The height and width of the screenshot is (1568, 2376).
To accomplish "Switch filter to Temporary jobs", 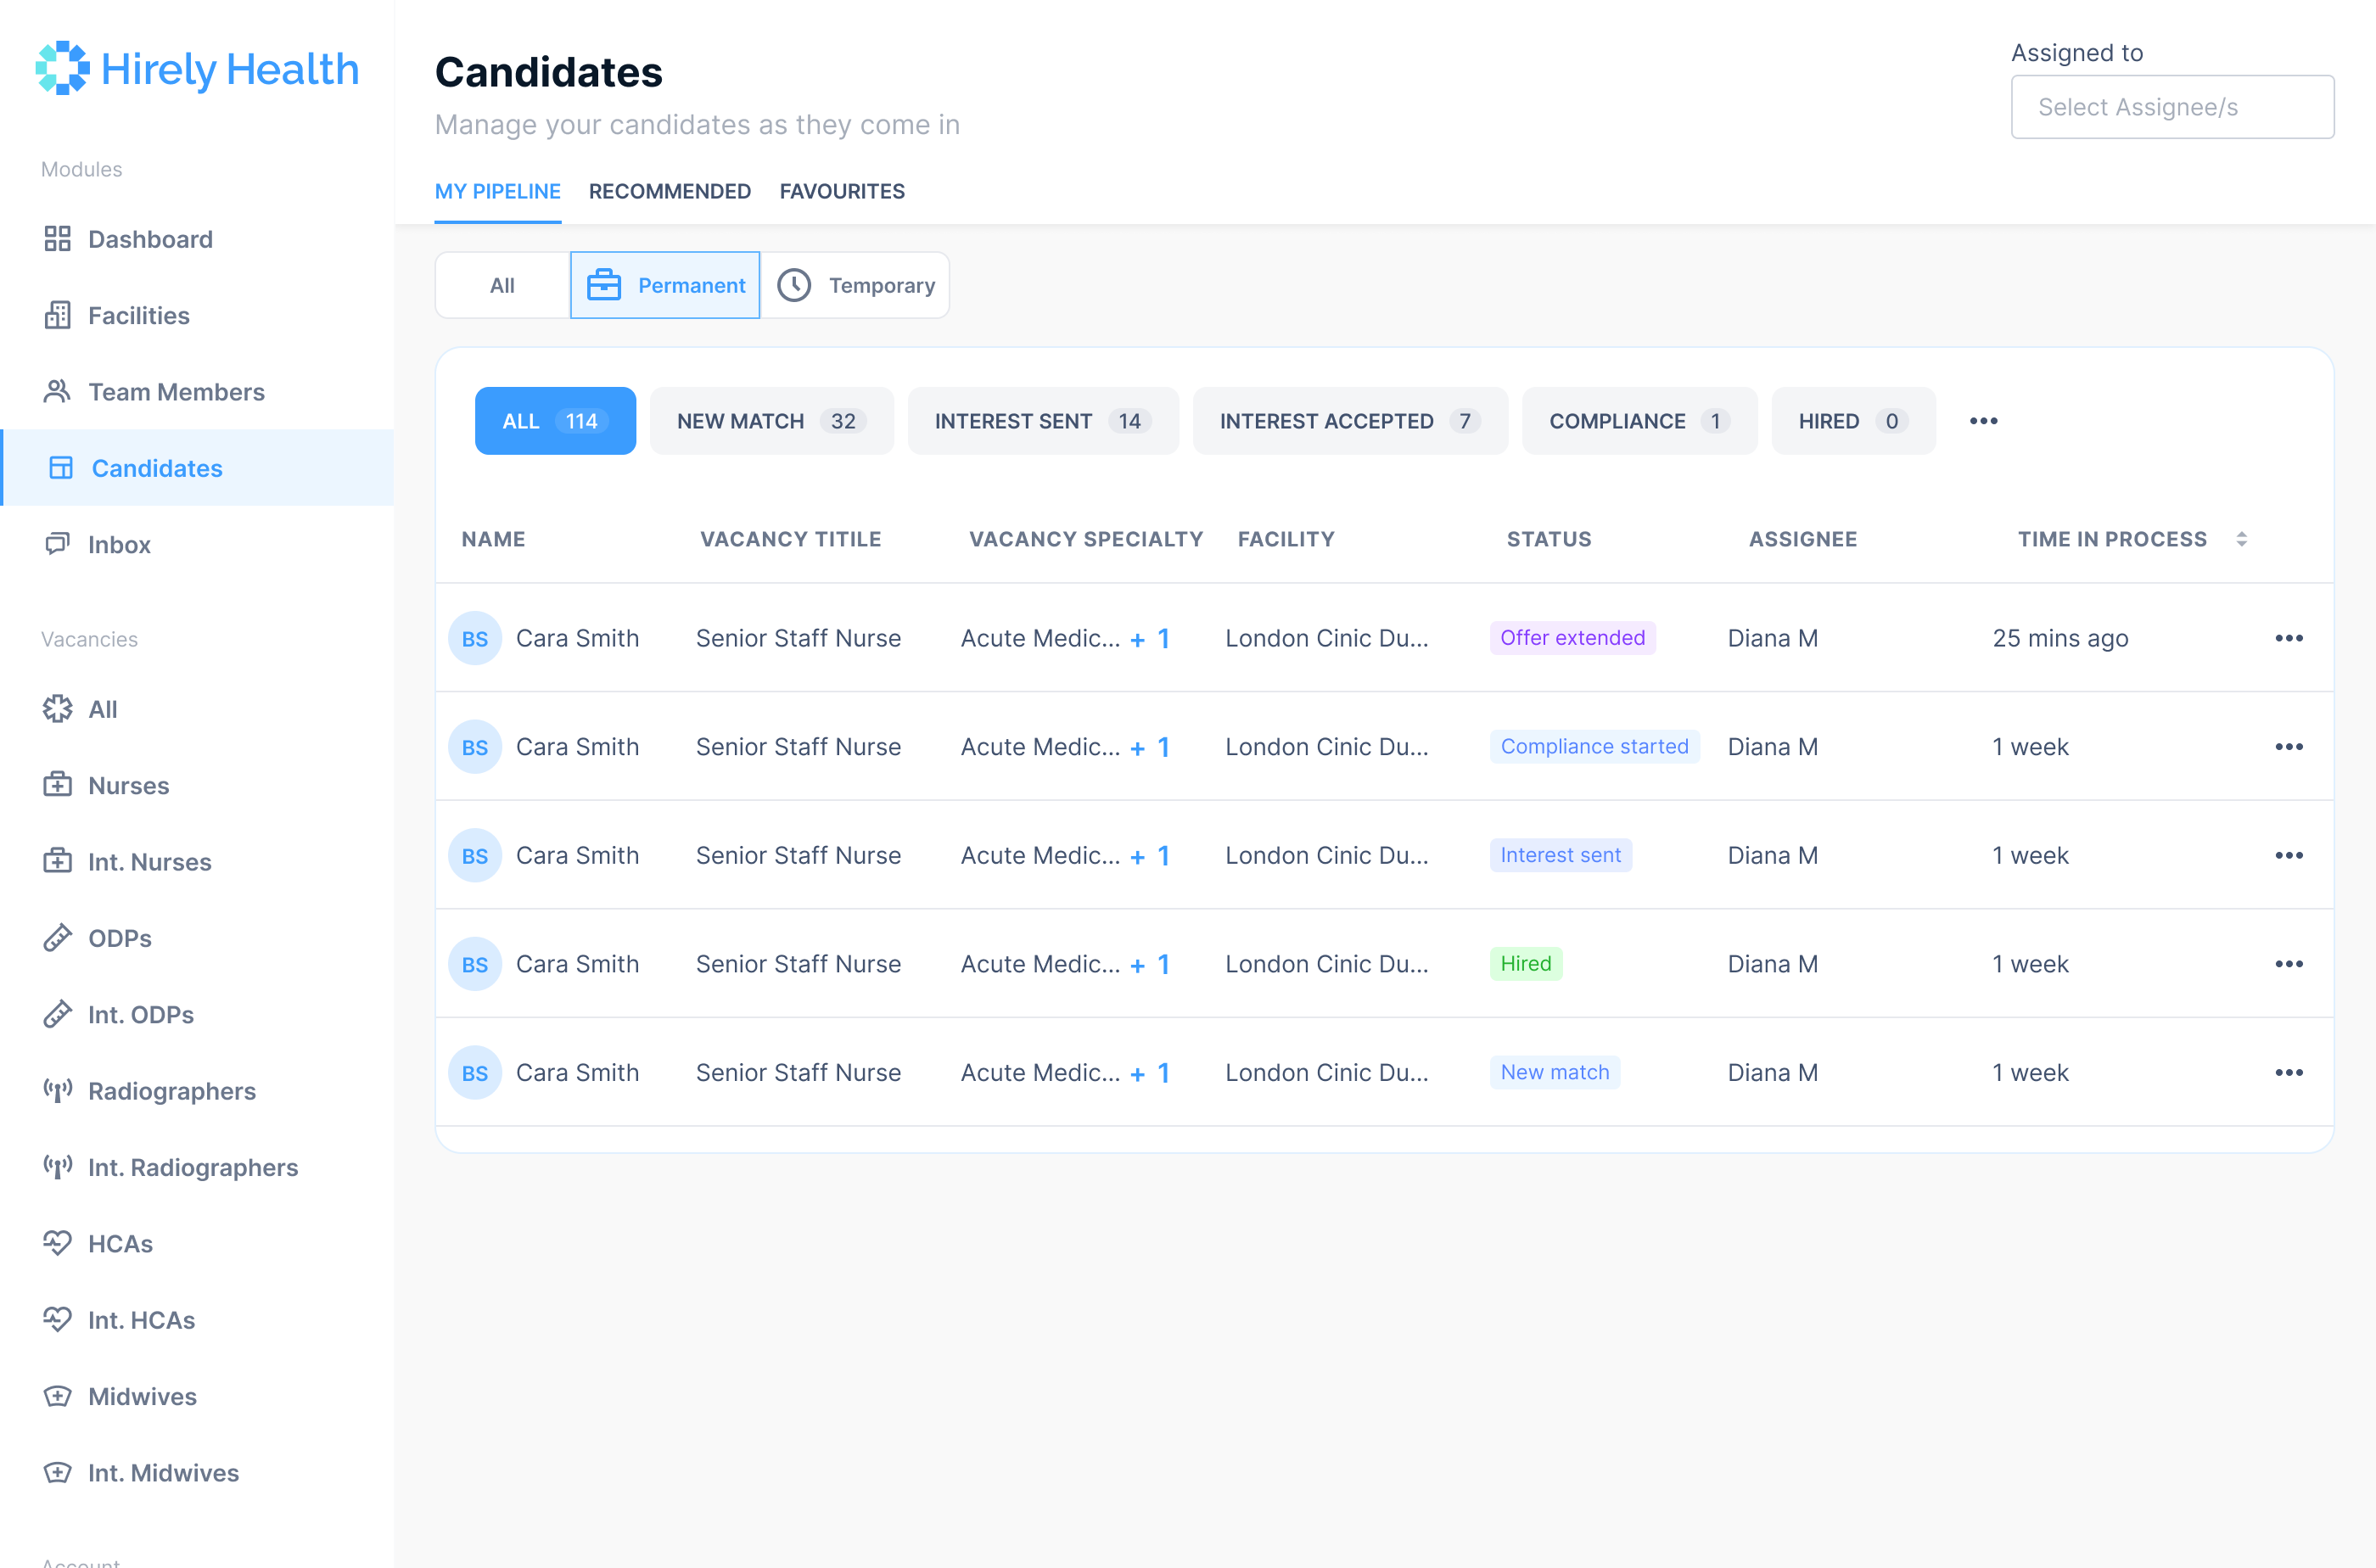I will pyautogui.click(x=856, y=285).
